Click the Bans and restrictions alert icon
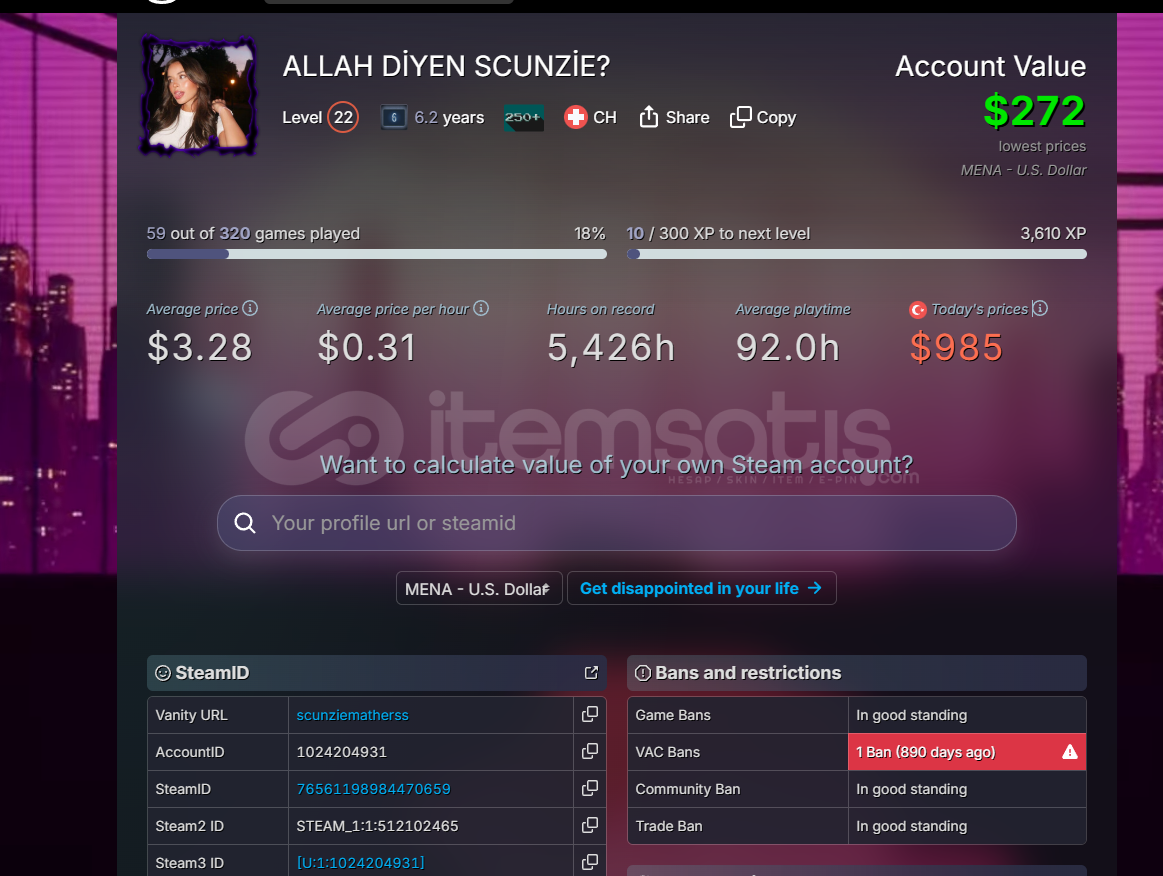The width and height of the screenshot is (1163, 876). pos(643,673)
